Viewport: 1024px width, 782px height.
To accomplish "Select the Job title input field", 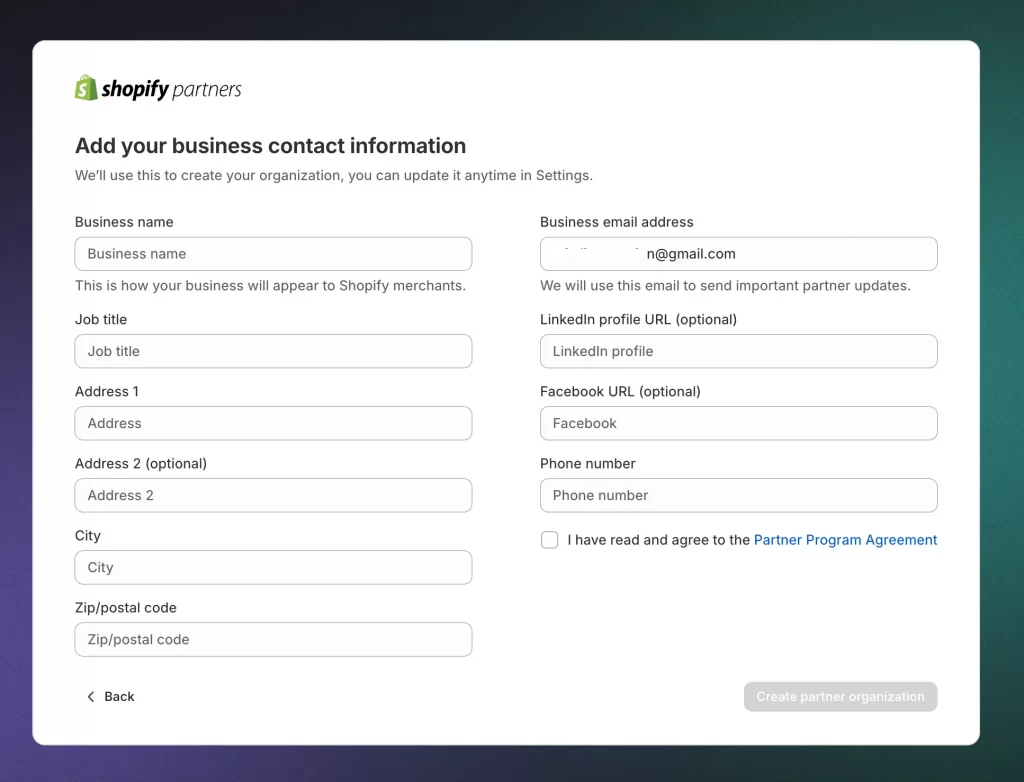I will coord(273,351).
